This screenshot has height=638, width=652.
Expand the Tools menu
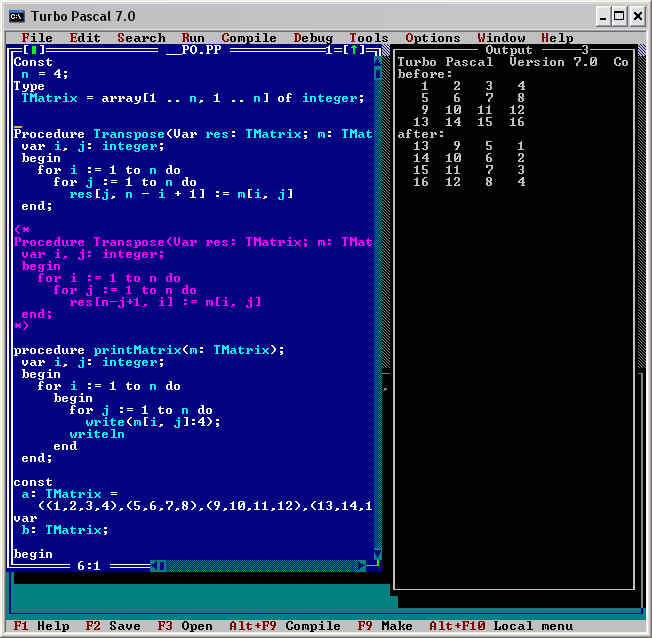[369, 38]
